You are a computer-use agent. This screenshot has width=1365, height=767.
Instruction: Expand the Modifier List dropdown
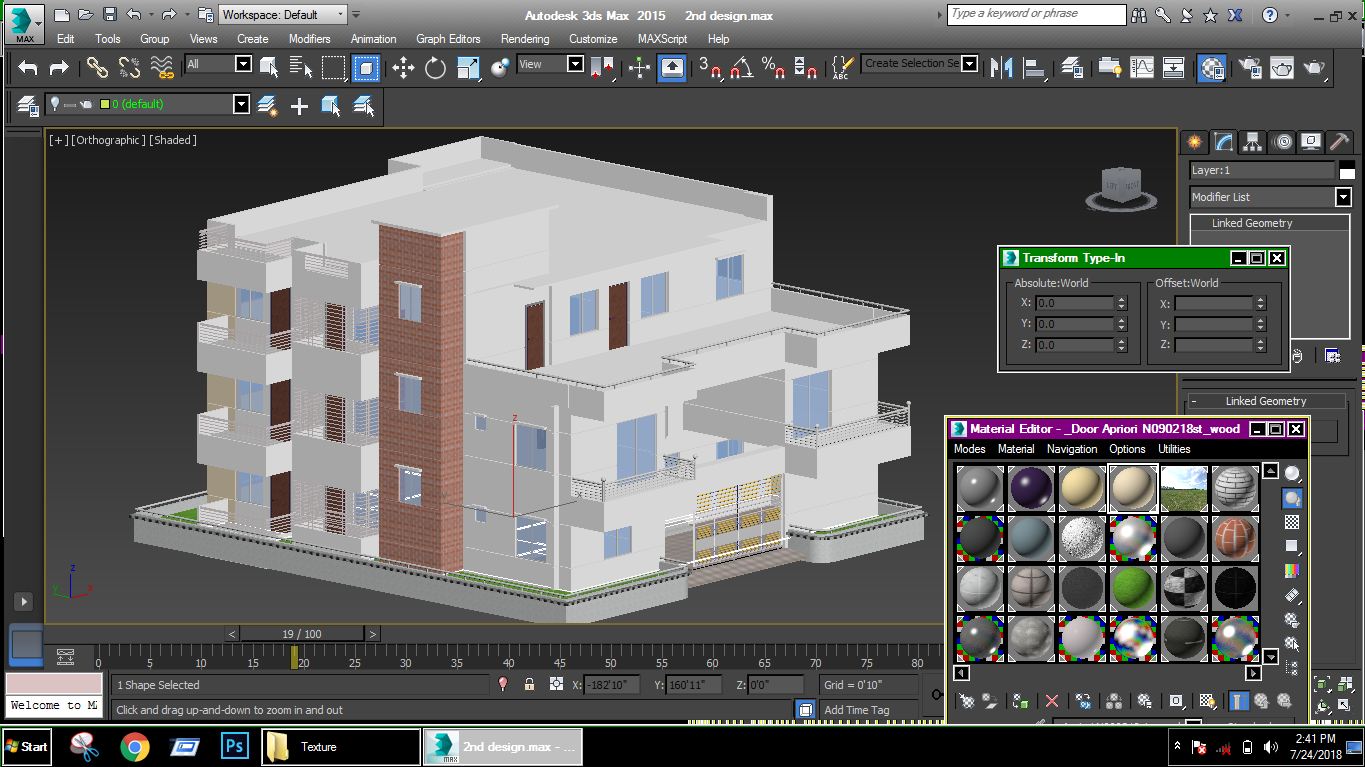[1343, 197]
